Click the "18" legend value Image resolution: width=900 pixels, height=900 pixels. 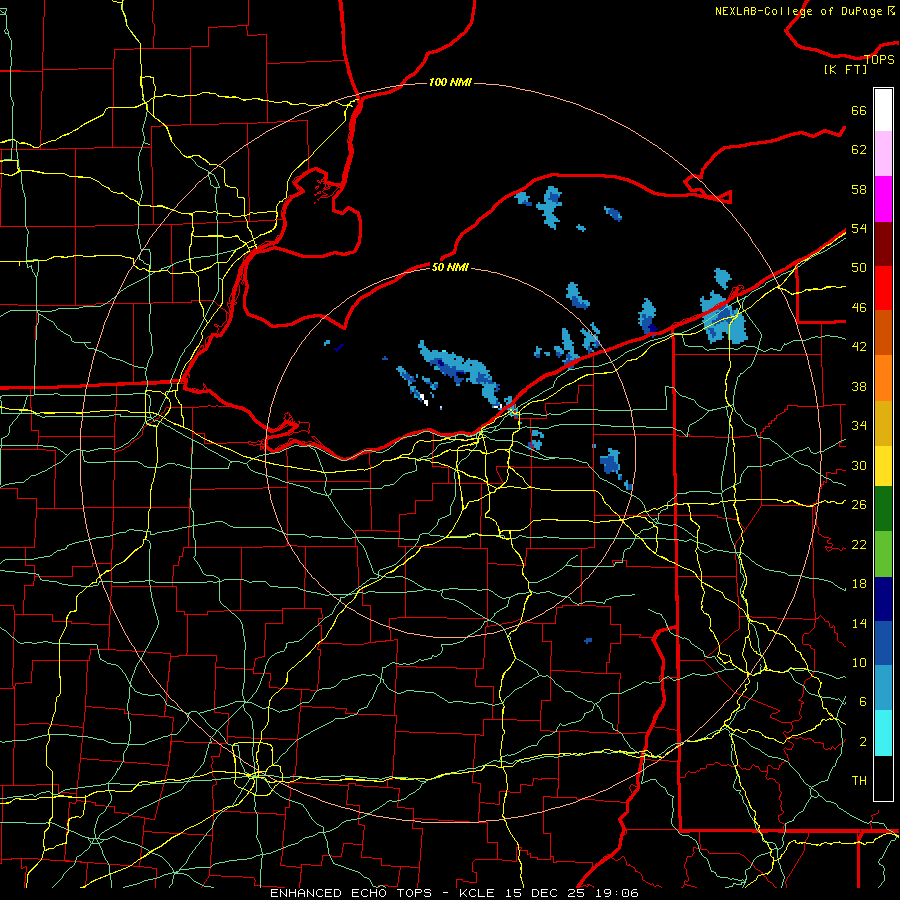(x=859, y=584)
